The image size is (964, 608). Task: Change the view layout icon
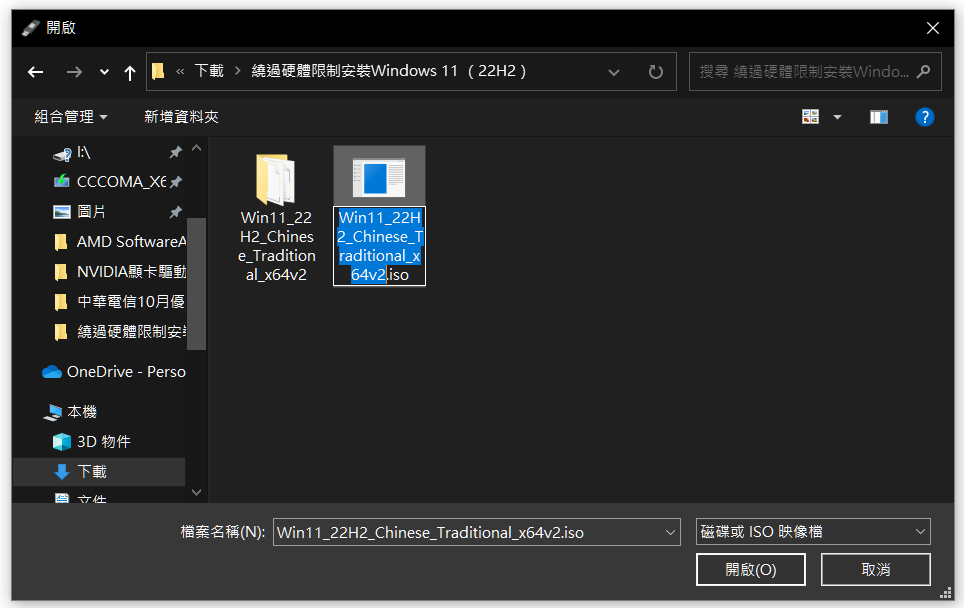click(x=810, y=117)
